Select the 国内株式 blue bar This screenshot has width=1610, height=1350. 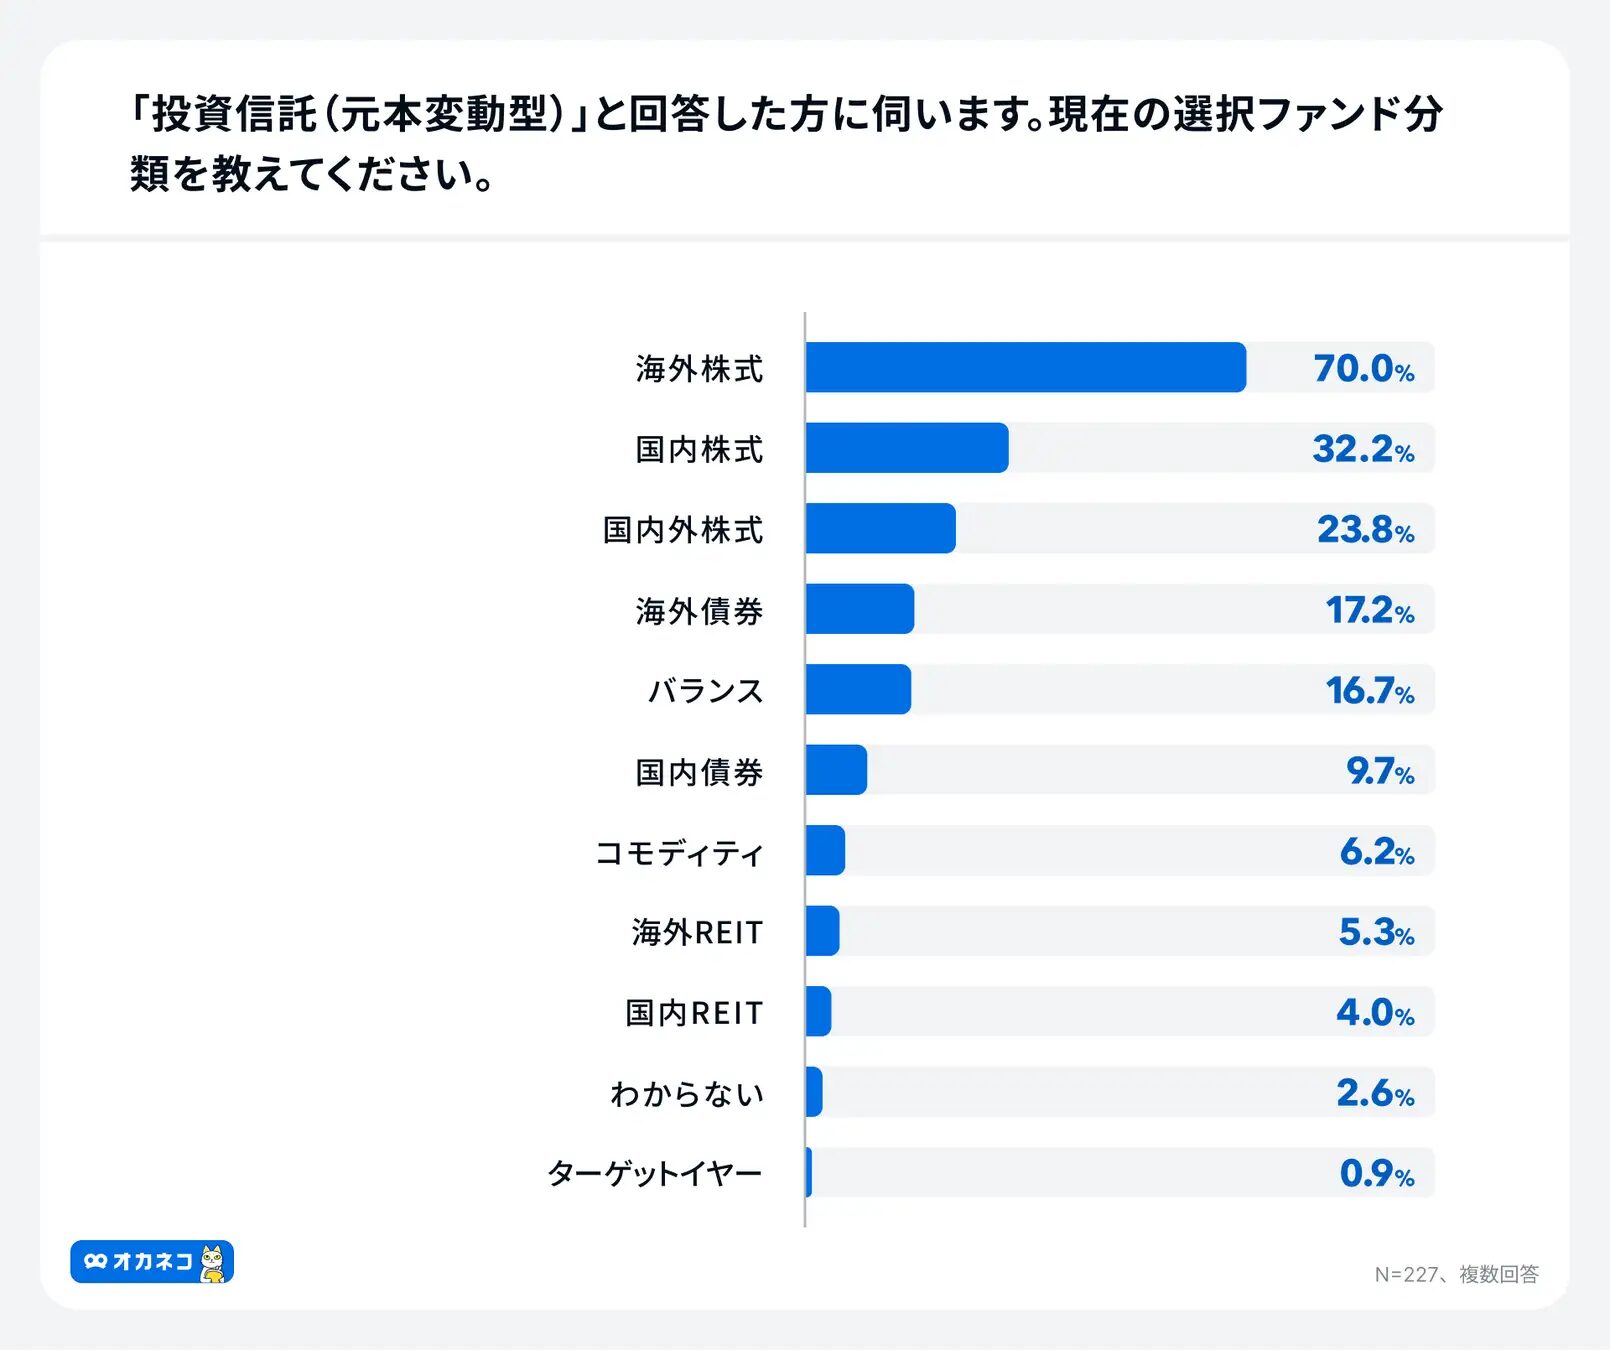[906, 448]
